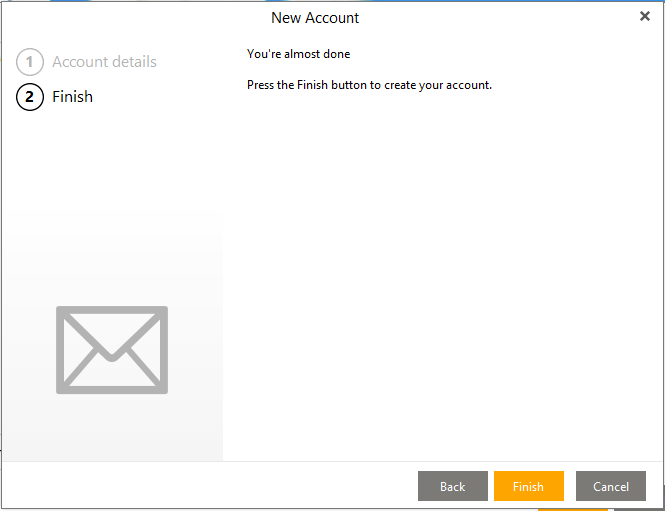665x511 pixels.
Task: Click the gray envelope mail icon
Action: pos(112,349)
